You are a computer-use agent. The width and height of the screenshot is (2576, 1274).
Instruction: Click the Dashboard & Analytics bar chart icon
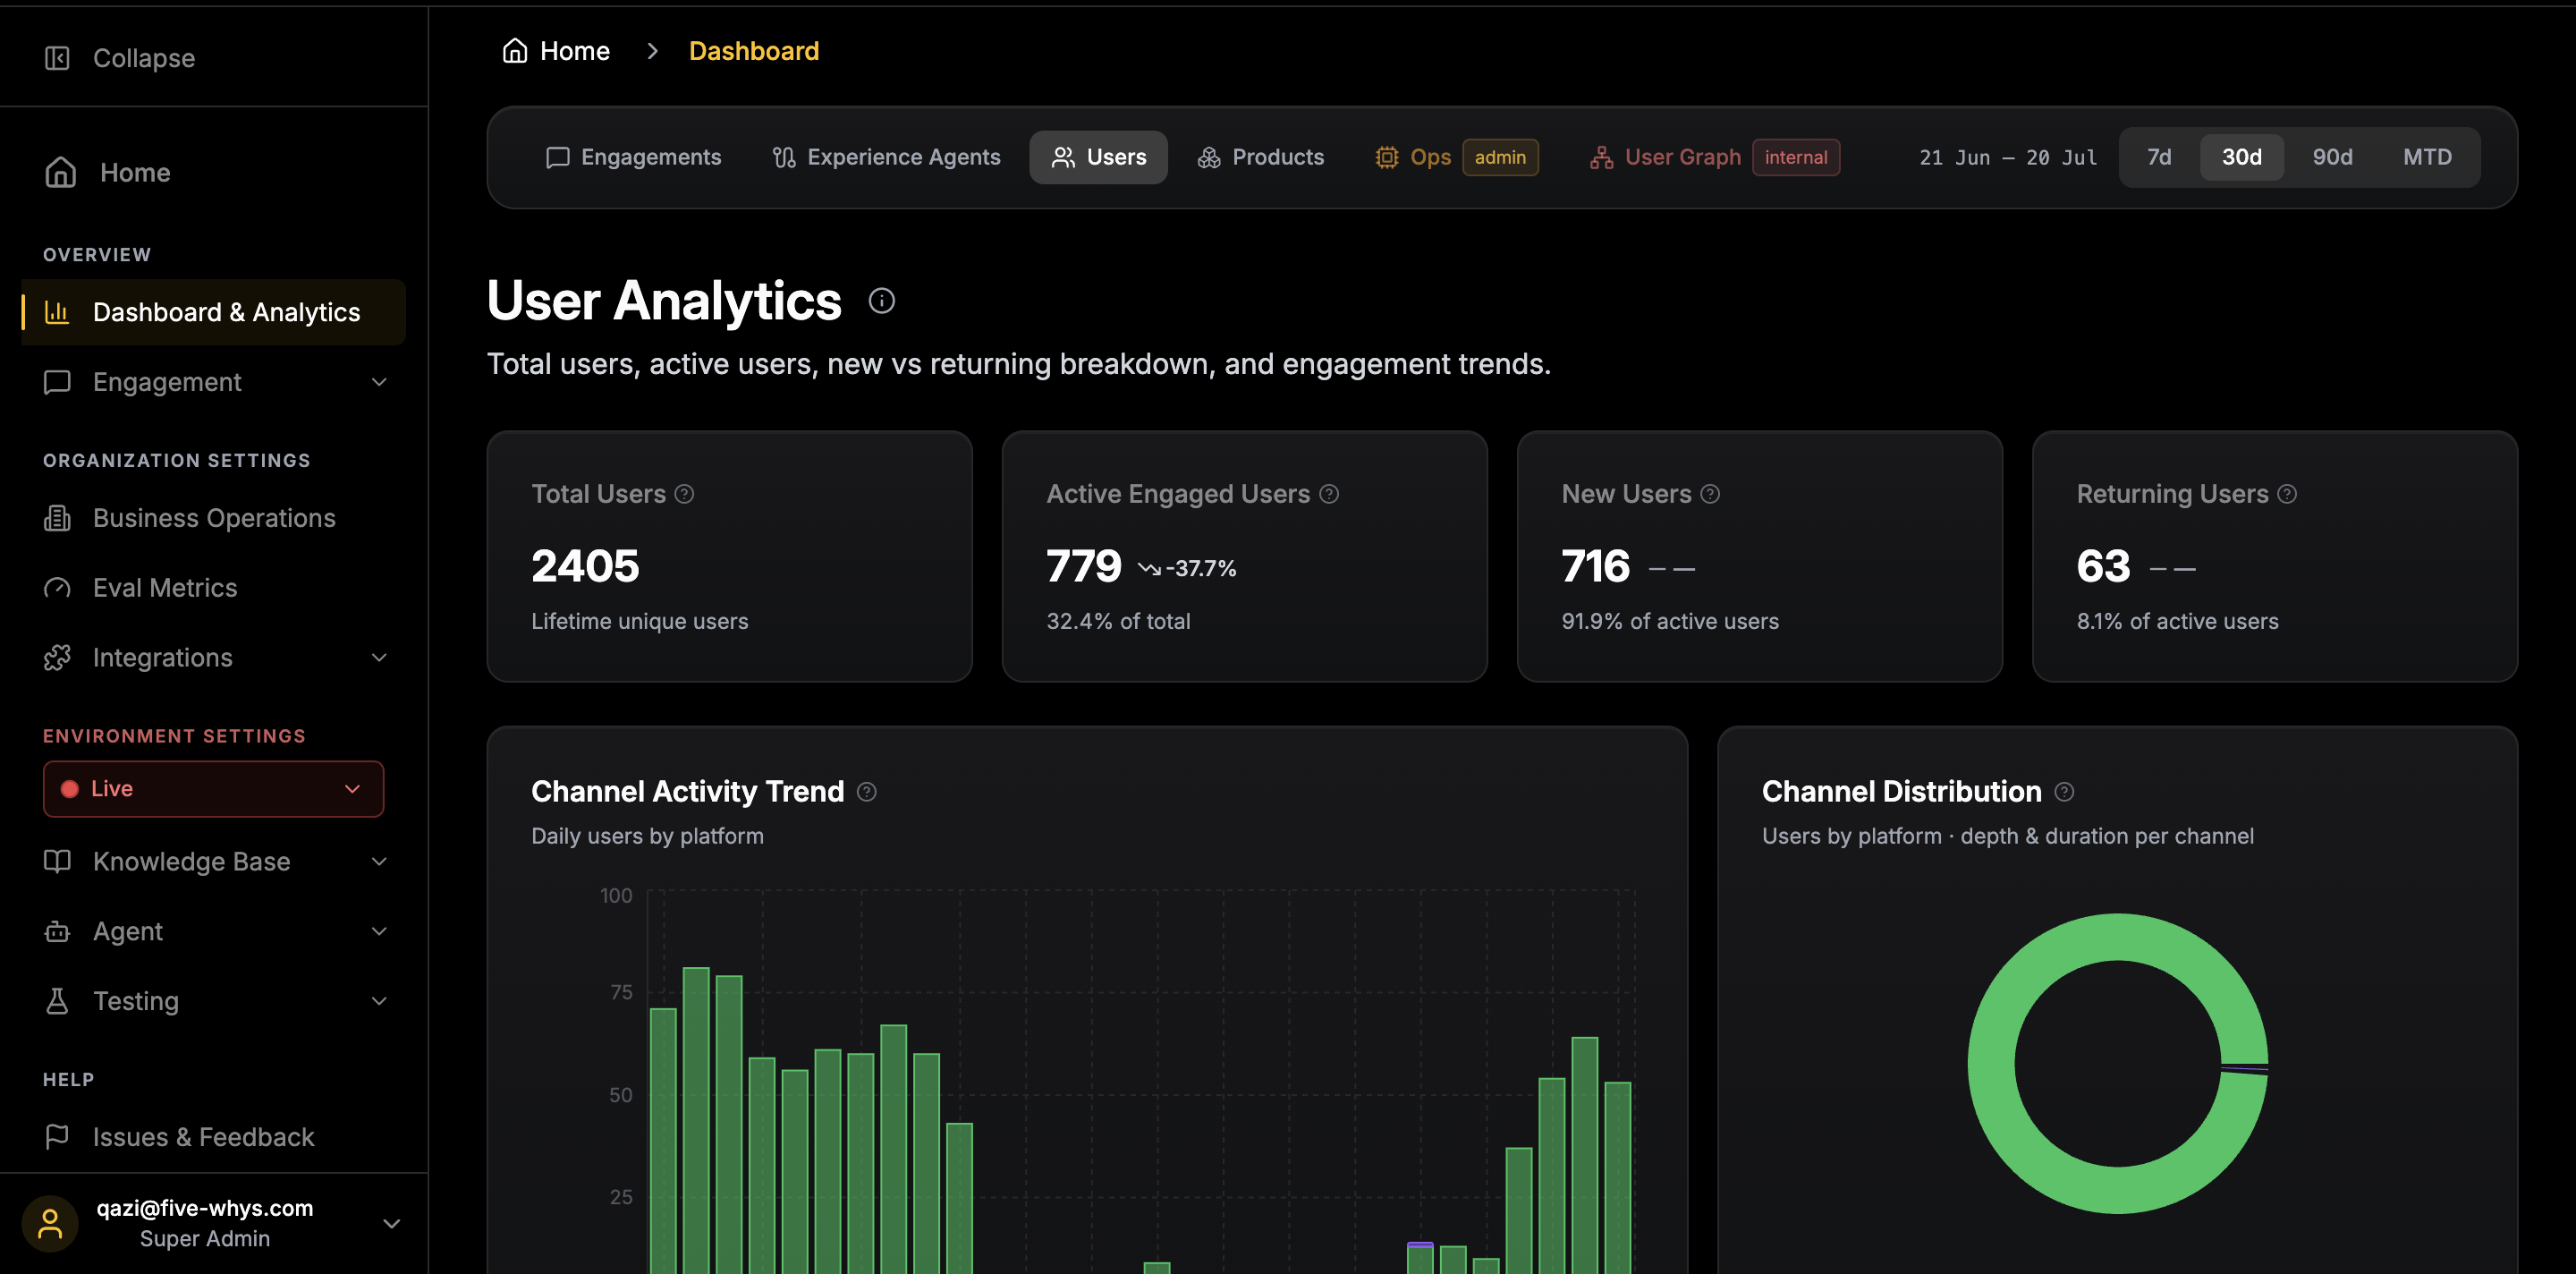(57, 312)
